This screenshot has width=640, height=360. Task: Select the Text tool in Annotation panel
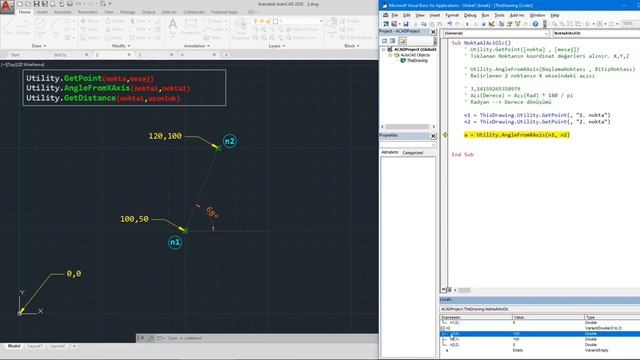[173, 27]
